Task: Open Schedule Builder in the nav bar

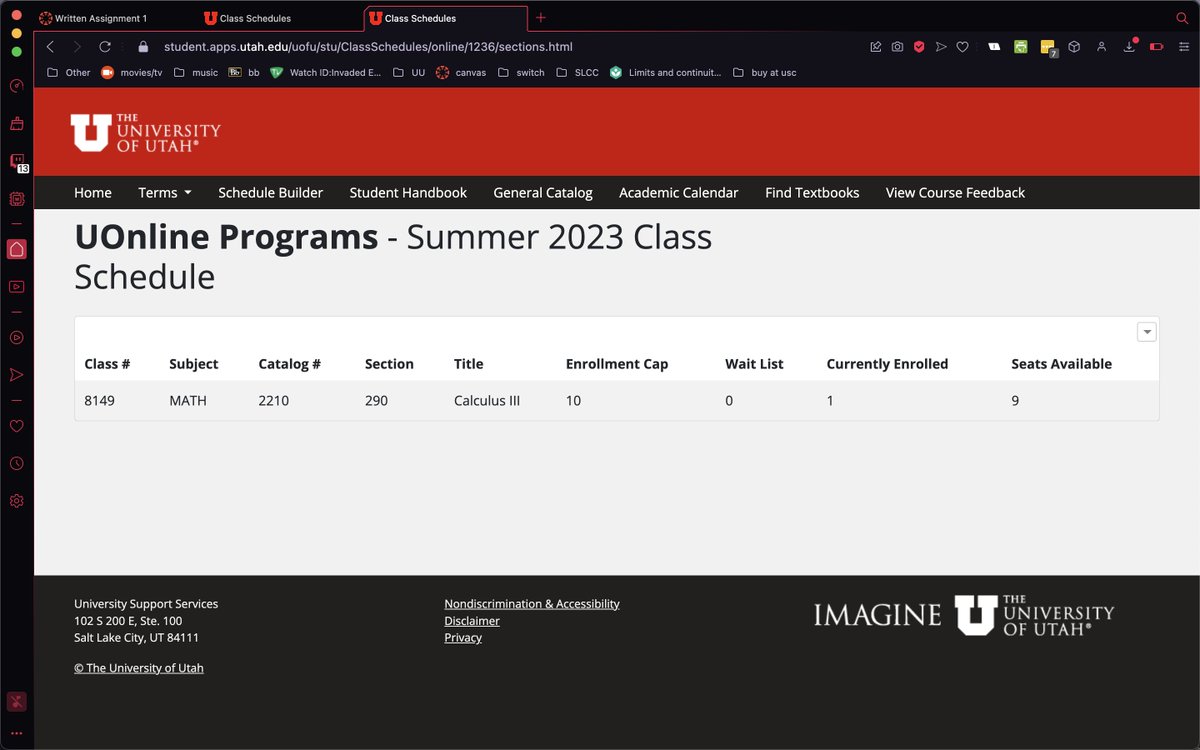Action: 271,193
